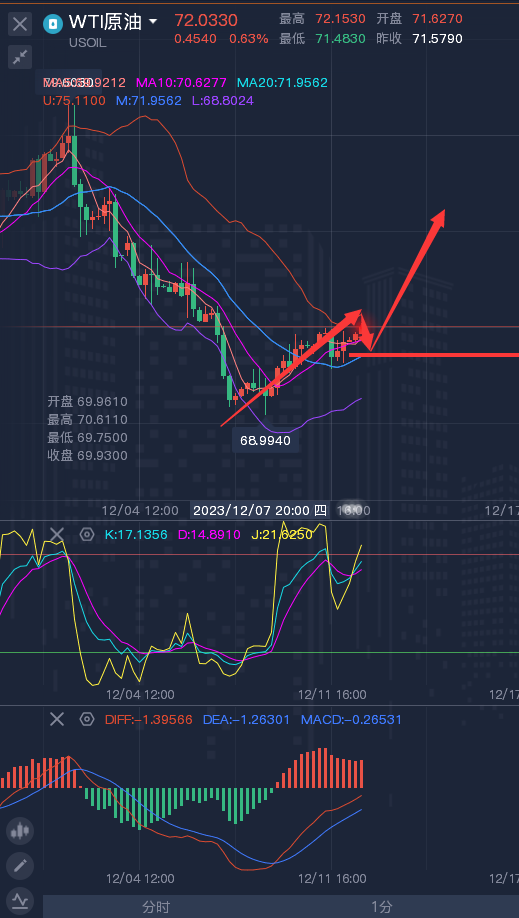519x918 pixels.
Task: Switch to the 1分 timeframe tab
Action: point(382,907)
